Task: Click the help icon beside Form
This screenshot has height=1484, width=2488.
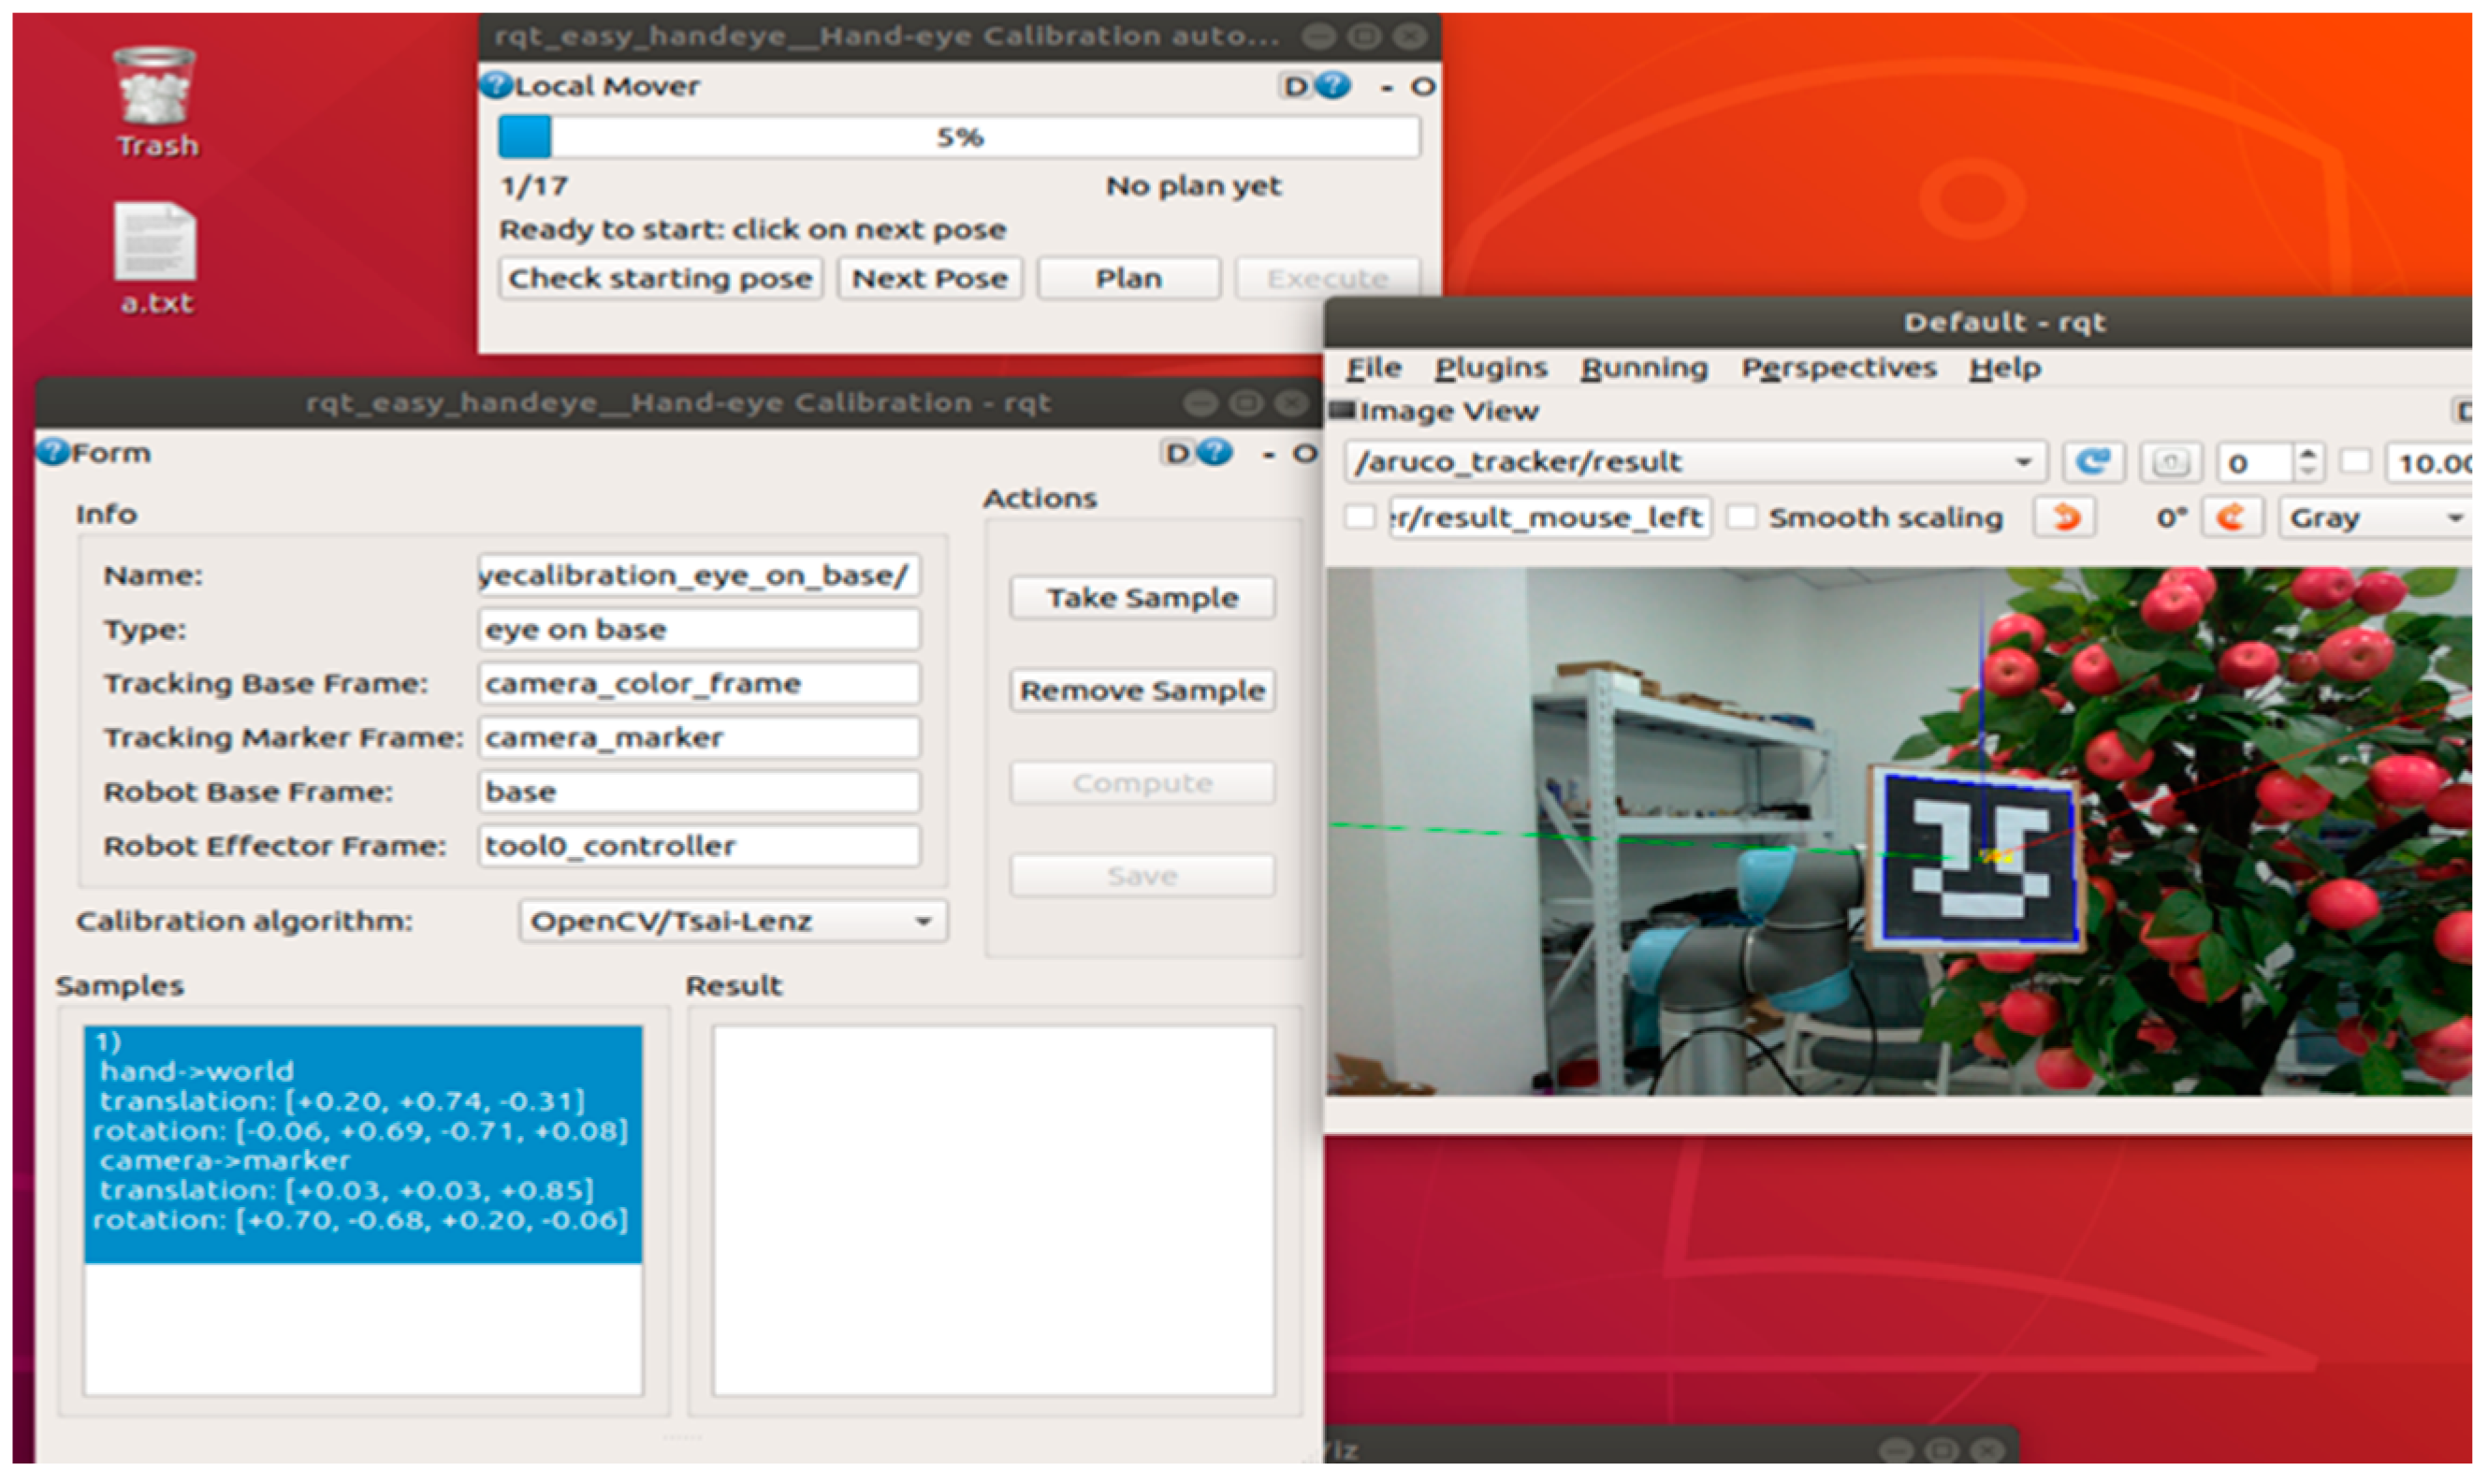Action: coord(53,453)
